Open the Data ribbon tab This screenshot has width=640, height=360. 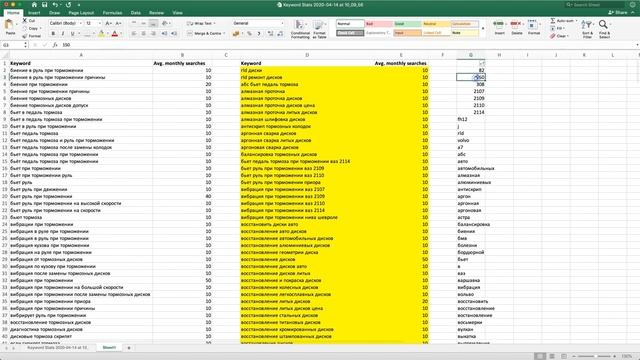[x=136, y=13]
